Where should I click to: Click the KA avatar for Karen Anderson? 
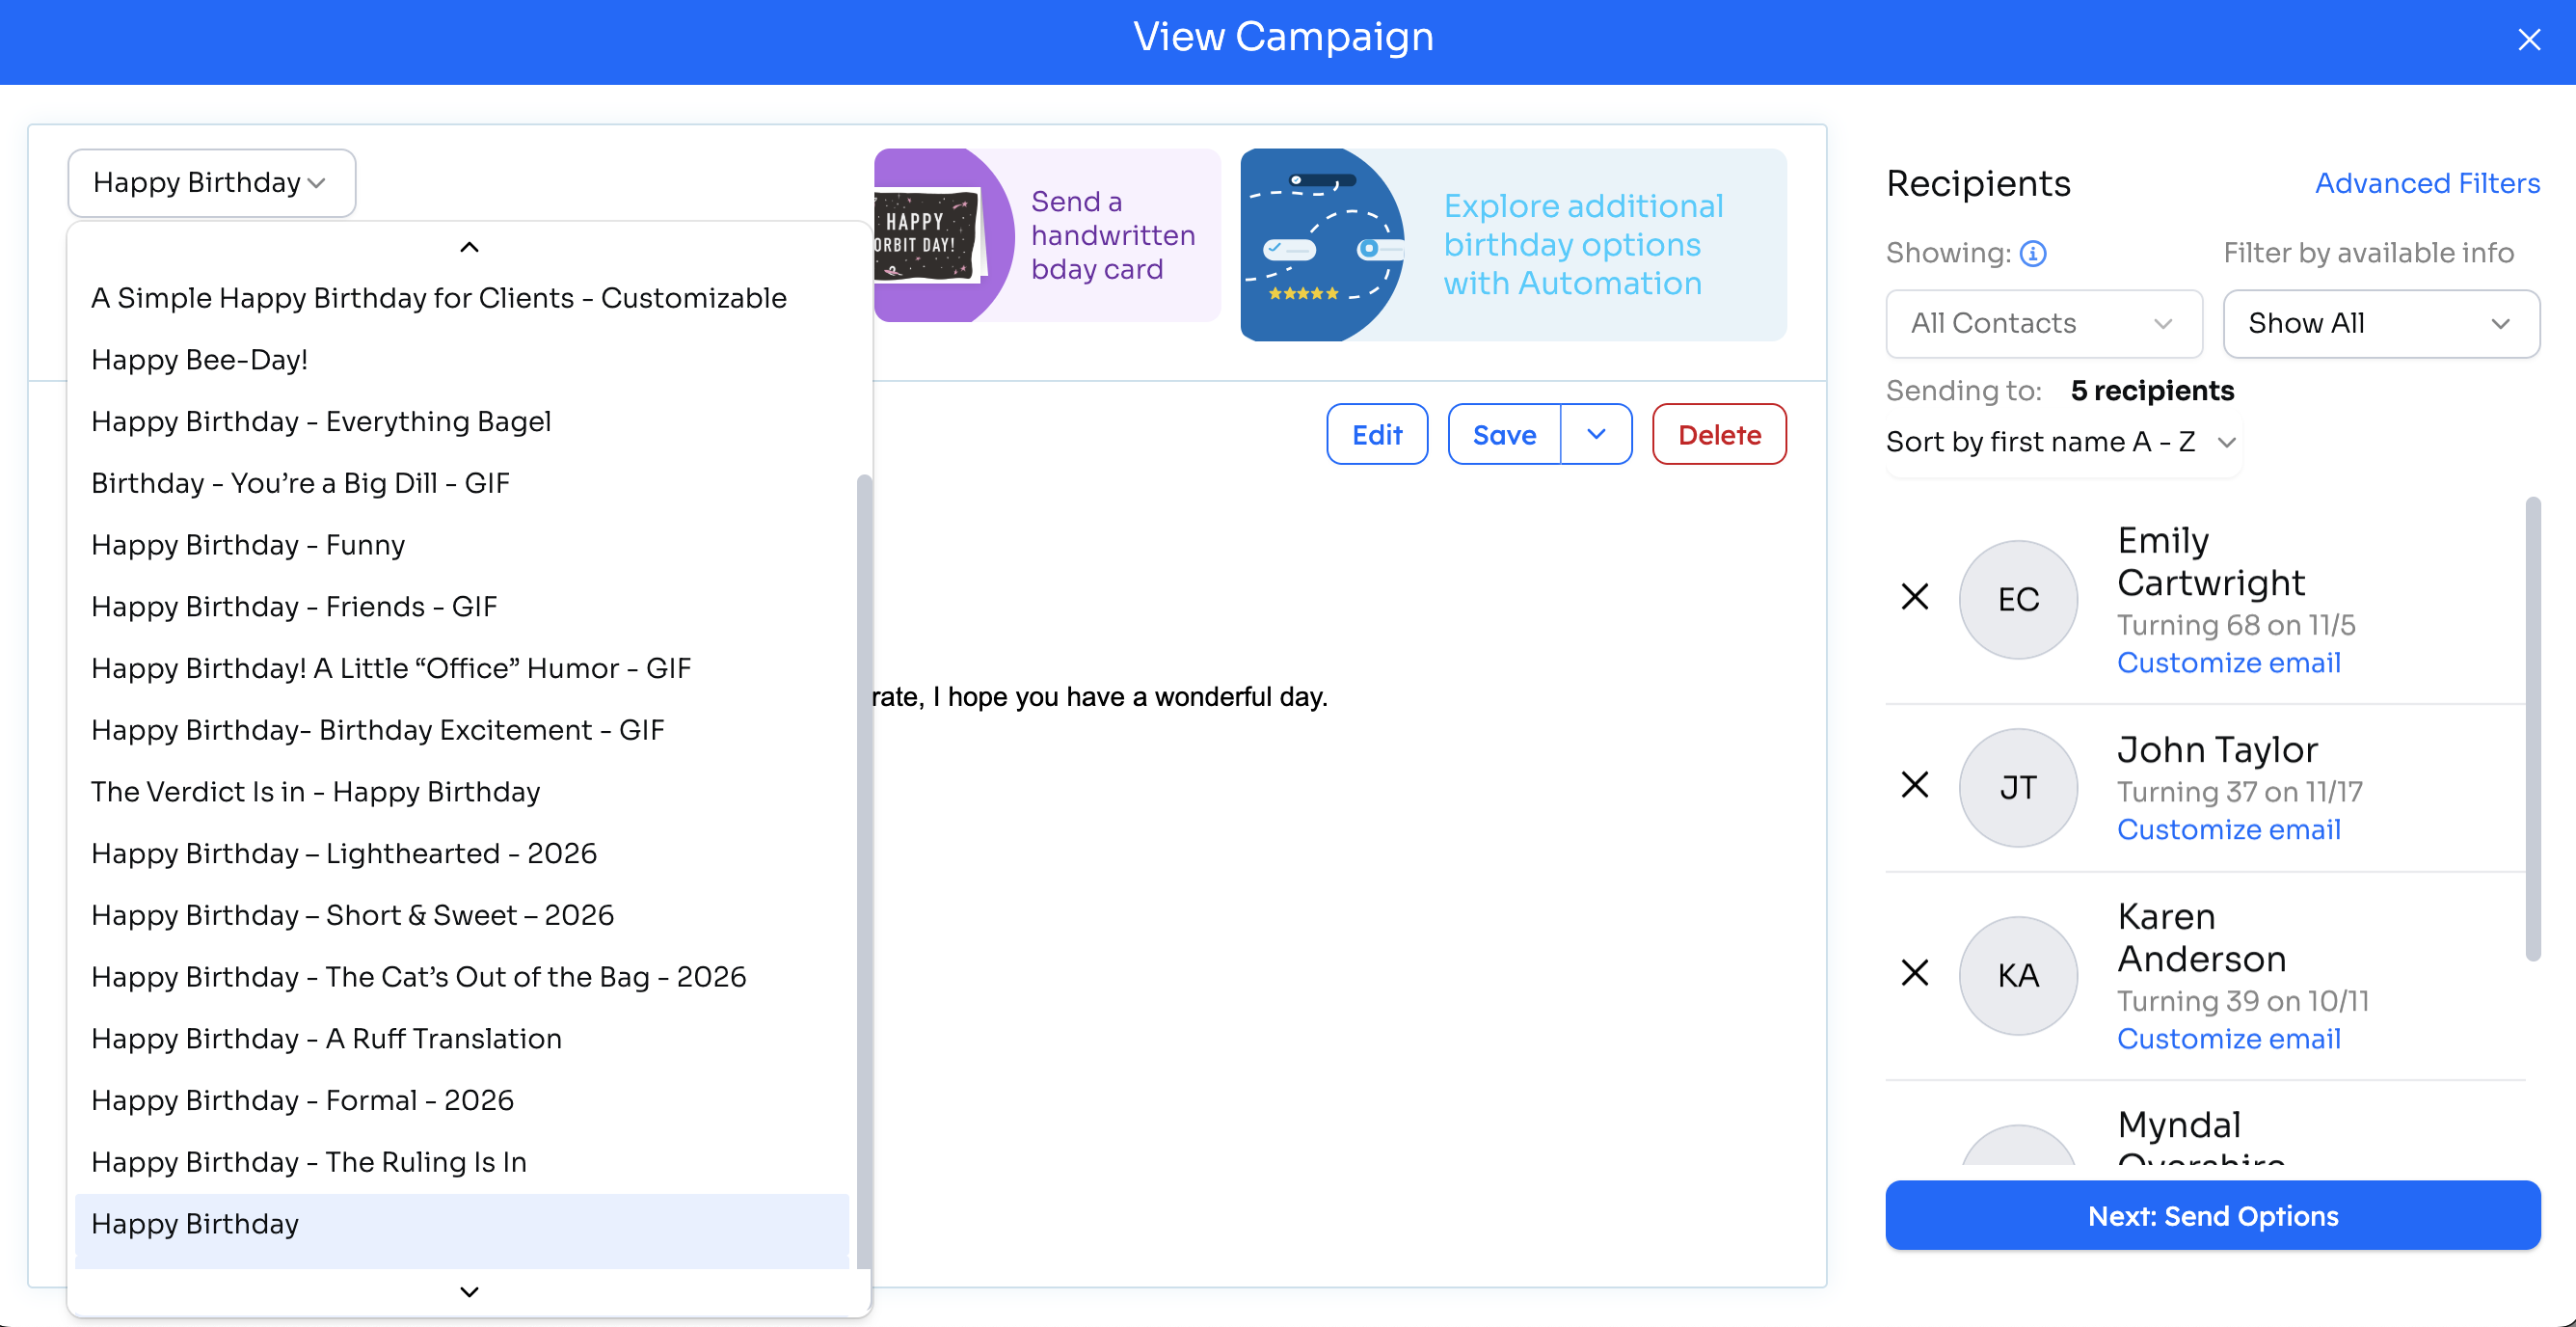2018,976
